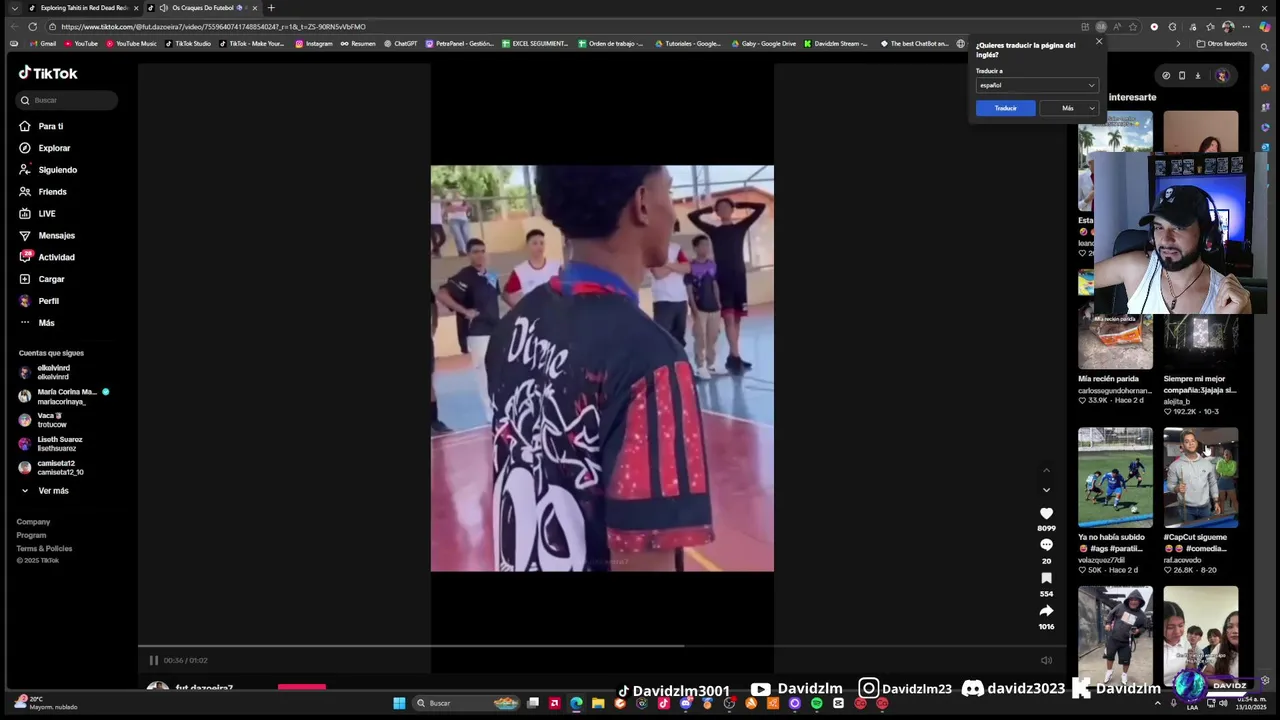Bookmark the video to favorites
The image size is (1280, 720).
tap(1046, 578)
